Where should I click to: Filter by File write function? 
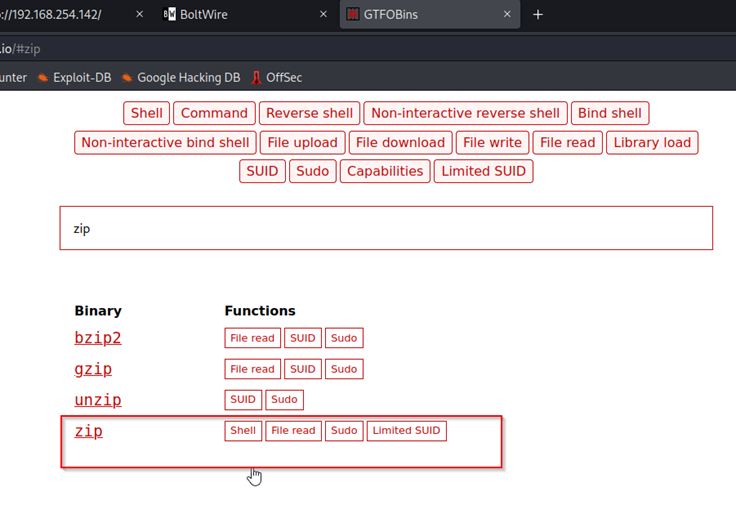tap(492, 142)
